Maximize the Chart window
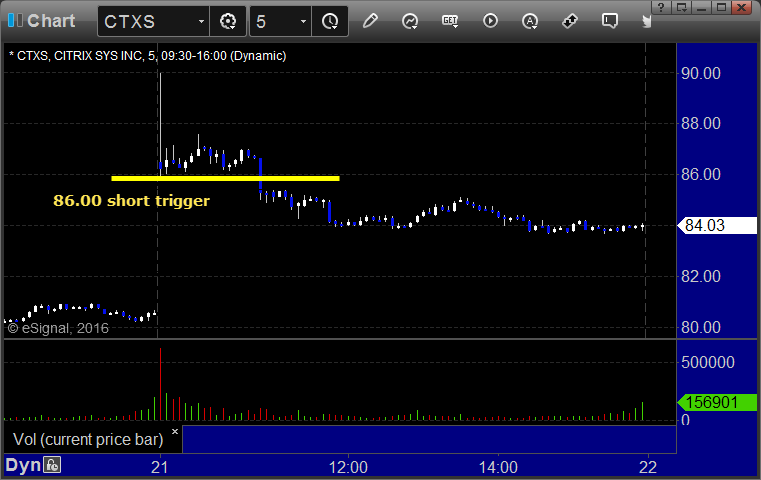The image size is (761, 480). 721,7
